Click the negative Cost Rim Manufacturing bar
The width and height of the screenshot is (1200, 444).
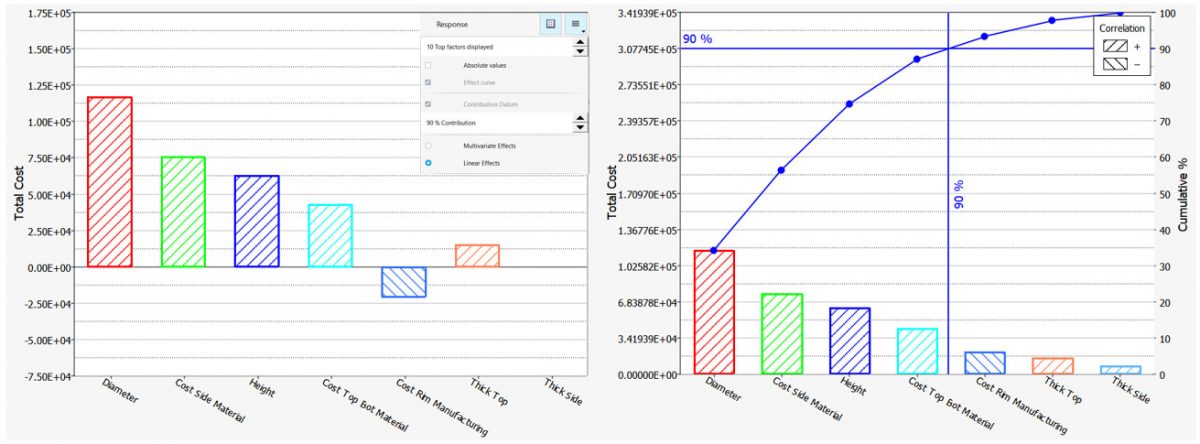pyautogui.click(x=403, y=282)
